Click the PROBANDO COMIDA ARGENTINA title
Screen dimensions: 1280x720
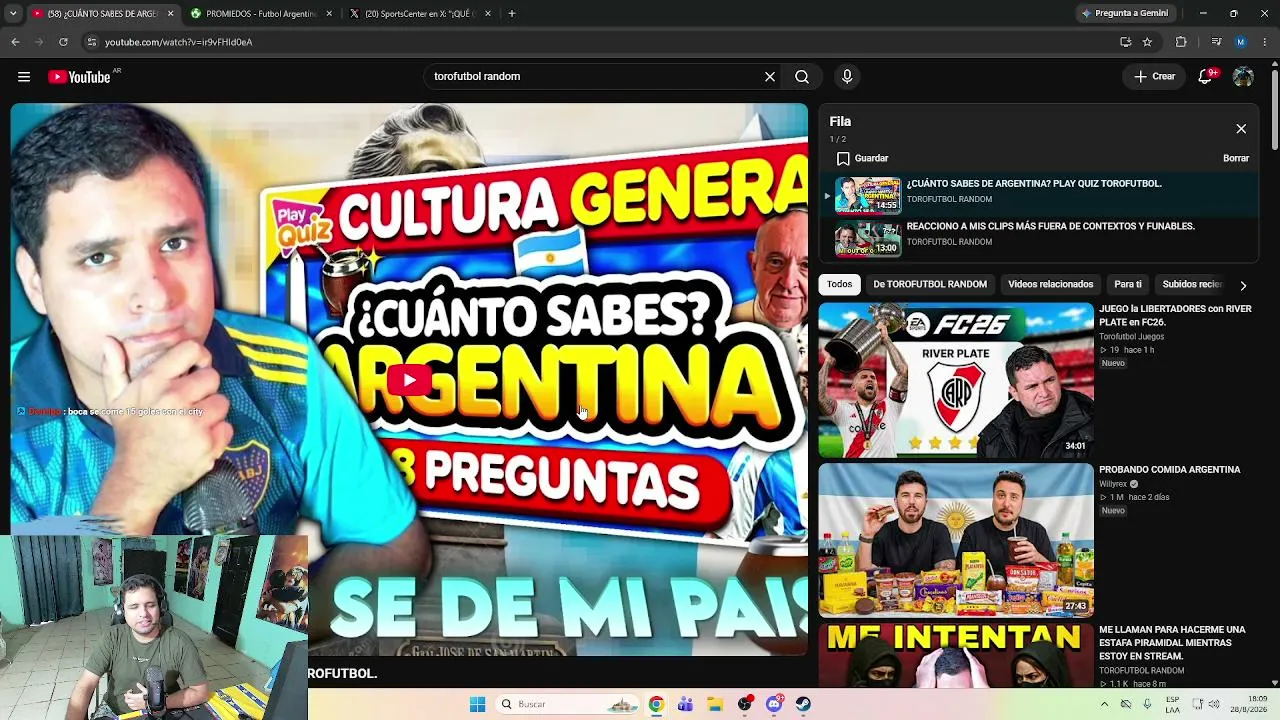pos(1169,470)
